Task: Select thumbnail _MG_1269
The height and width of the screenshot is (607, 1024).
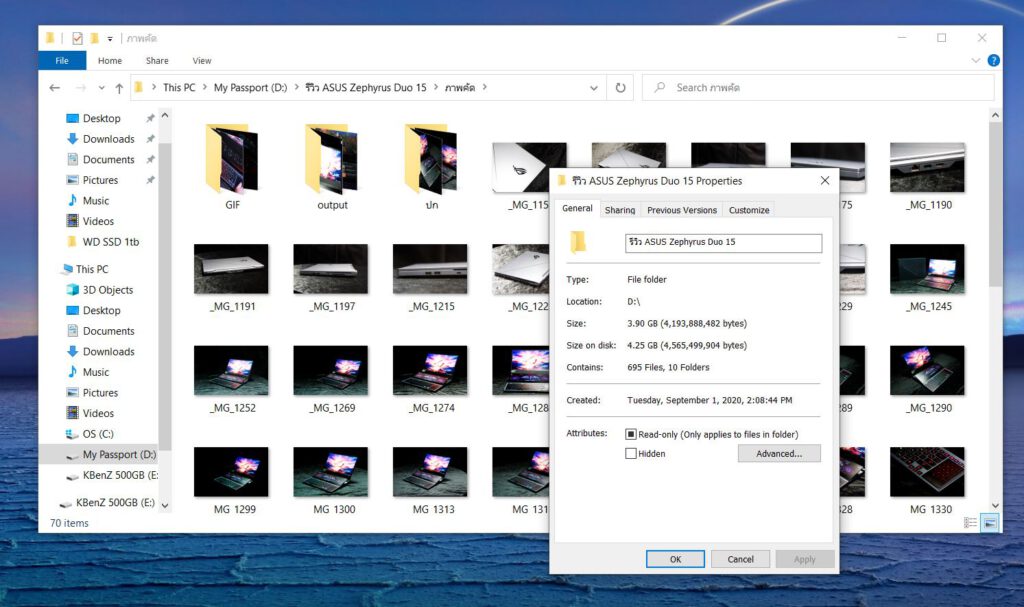Action: 330,370
